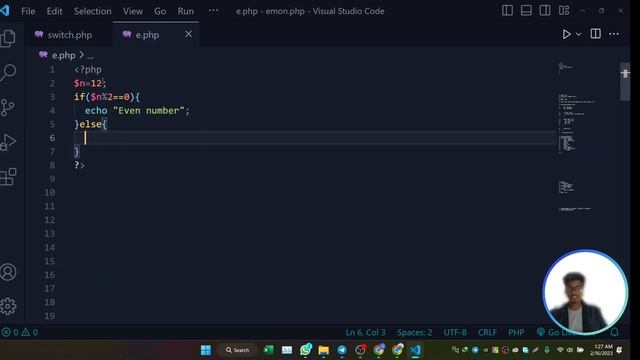The width and height of the screenshot is (640, 360).
Task: Click the VS Code logo in title bar
Action: pos(5,11)
